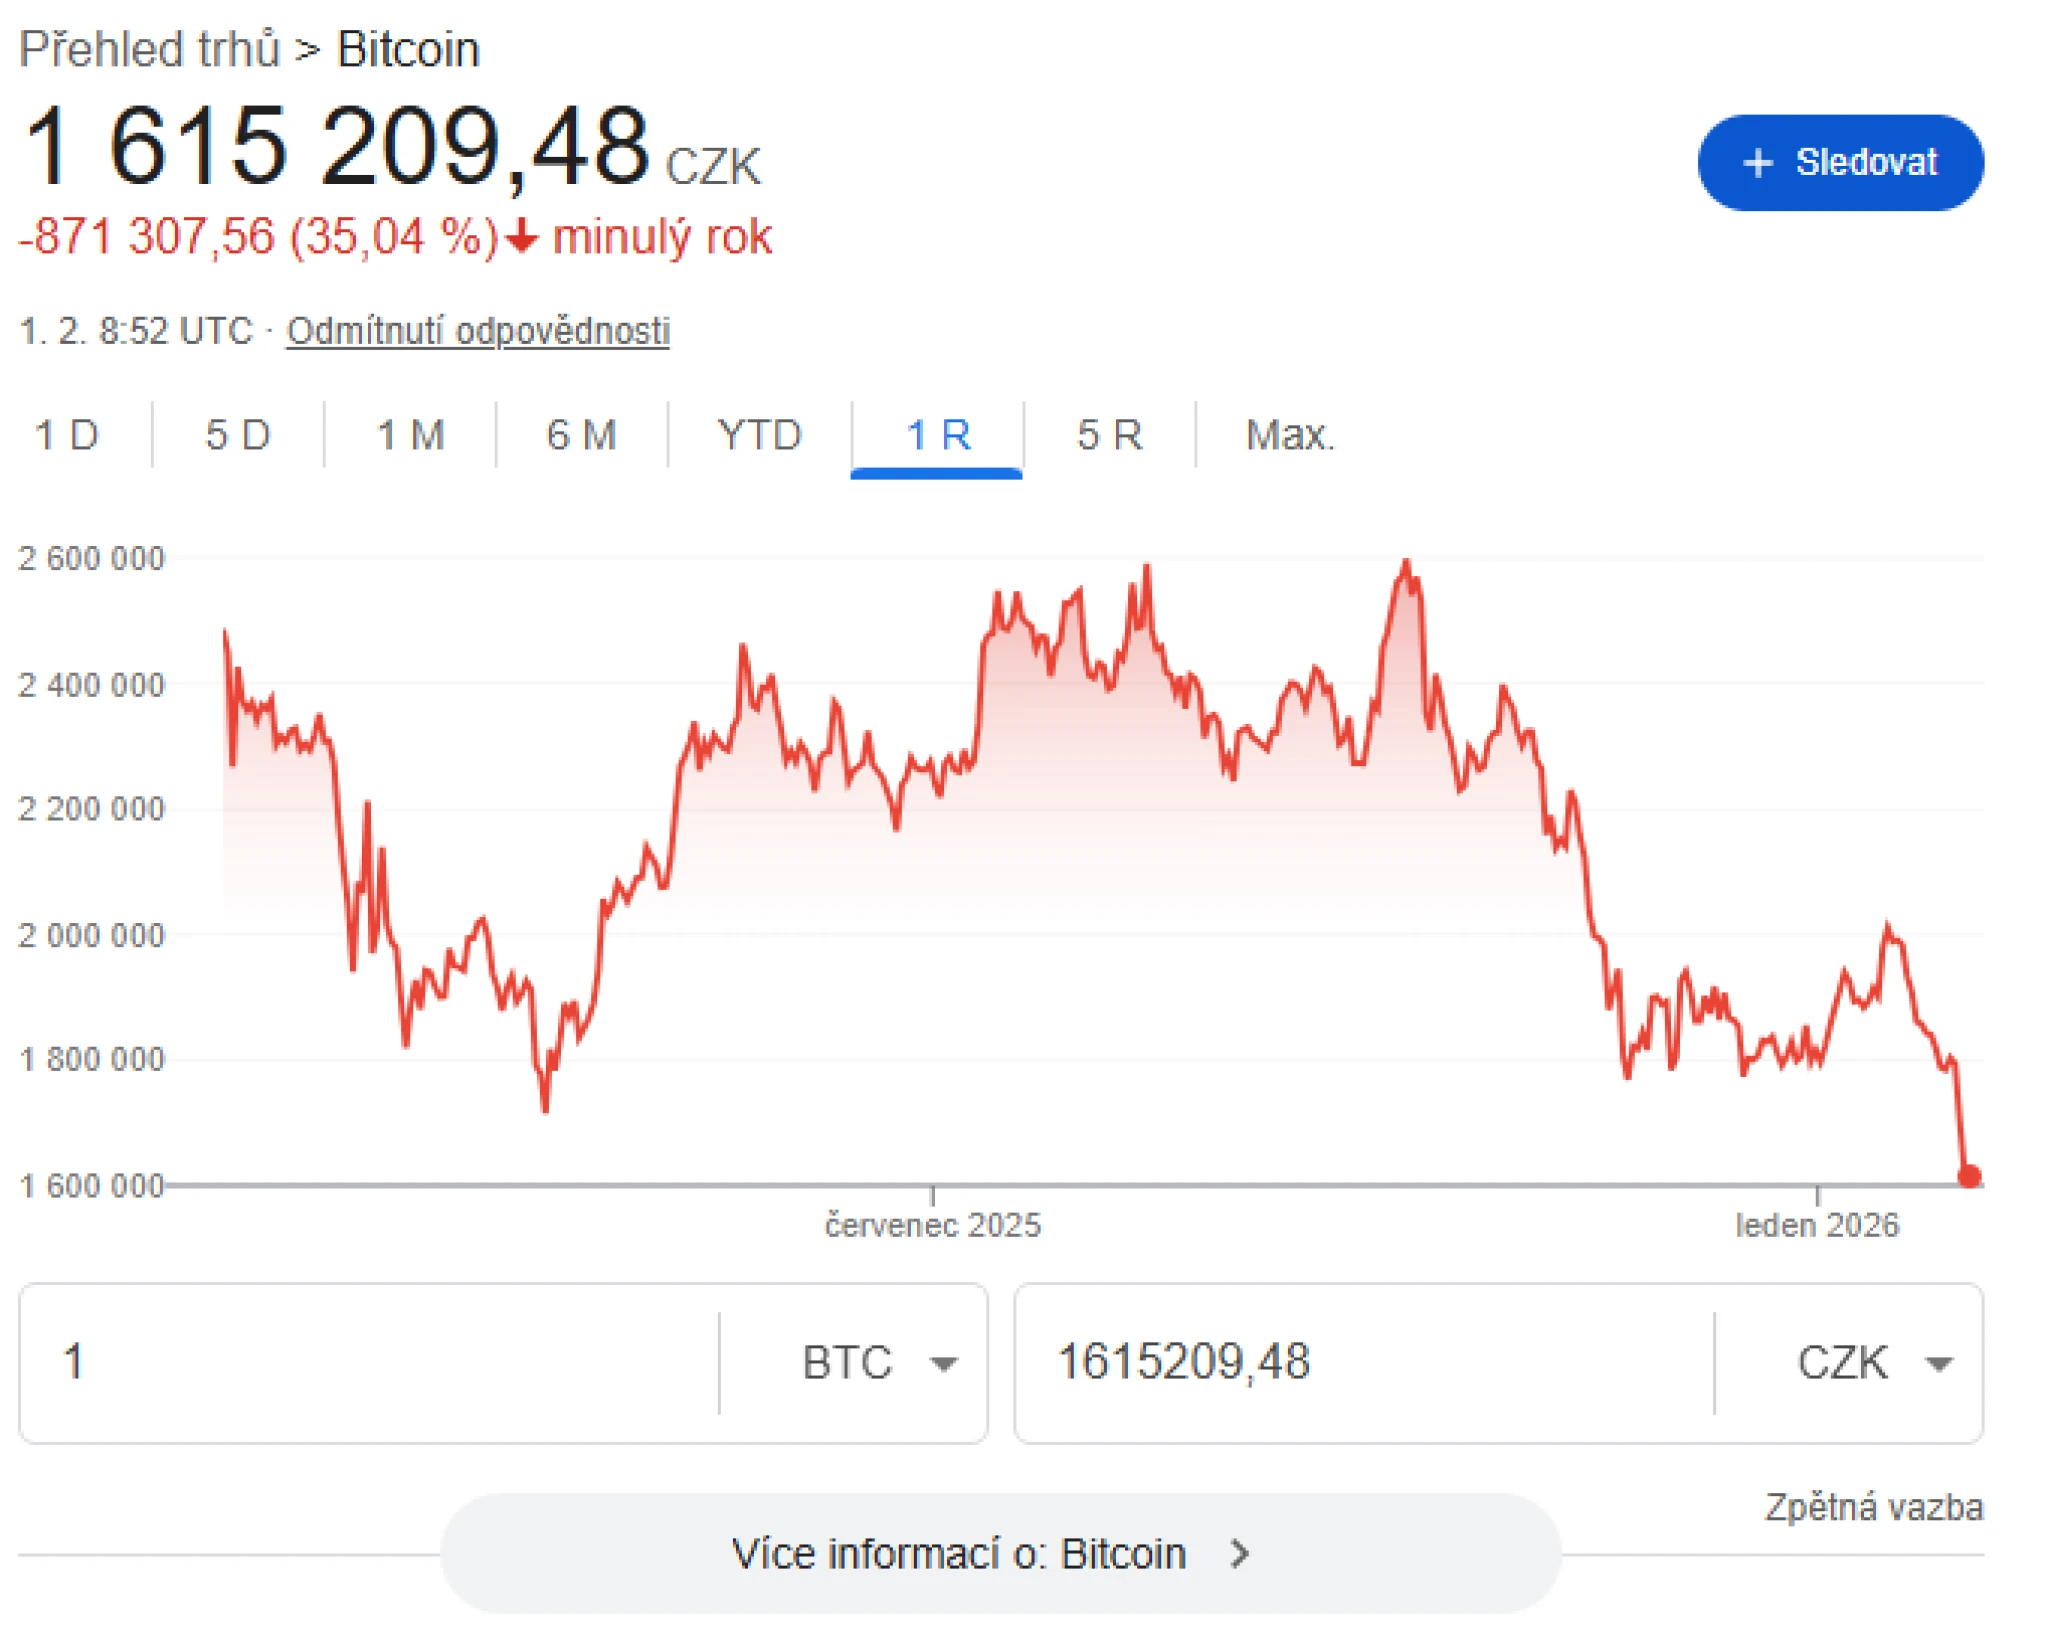Reselect the active 1 R tab
This screenshot has height=1644, width=2048.
[x=936, y=435]
